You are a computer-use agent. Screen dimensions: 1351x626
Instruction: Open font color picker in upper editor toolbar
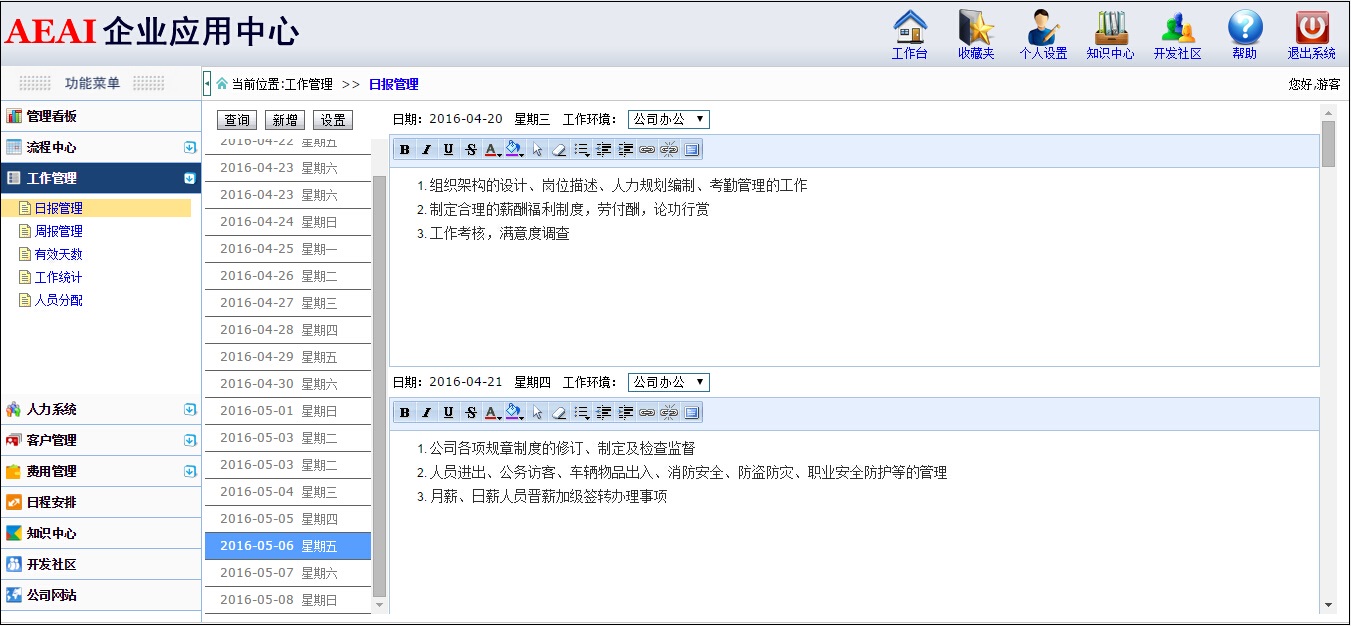[493, 150]
